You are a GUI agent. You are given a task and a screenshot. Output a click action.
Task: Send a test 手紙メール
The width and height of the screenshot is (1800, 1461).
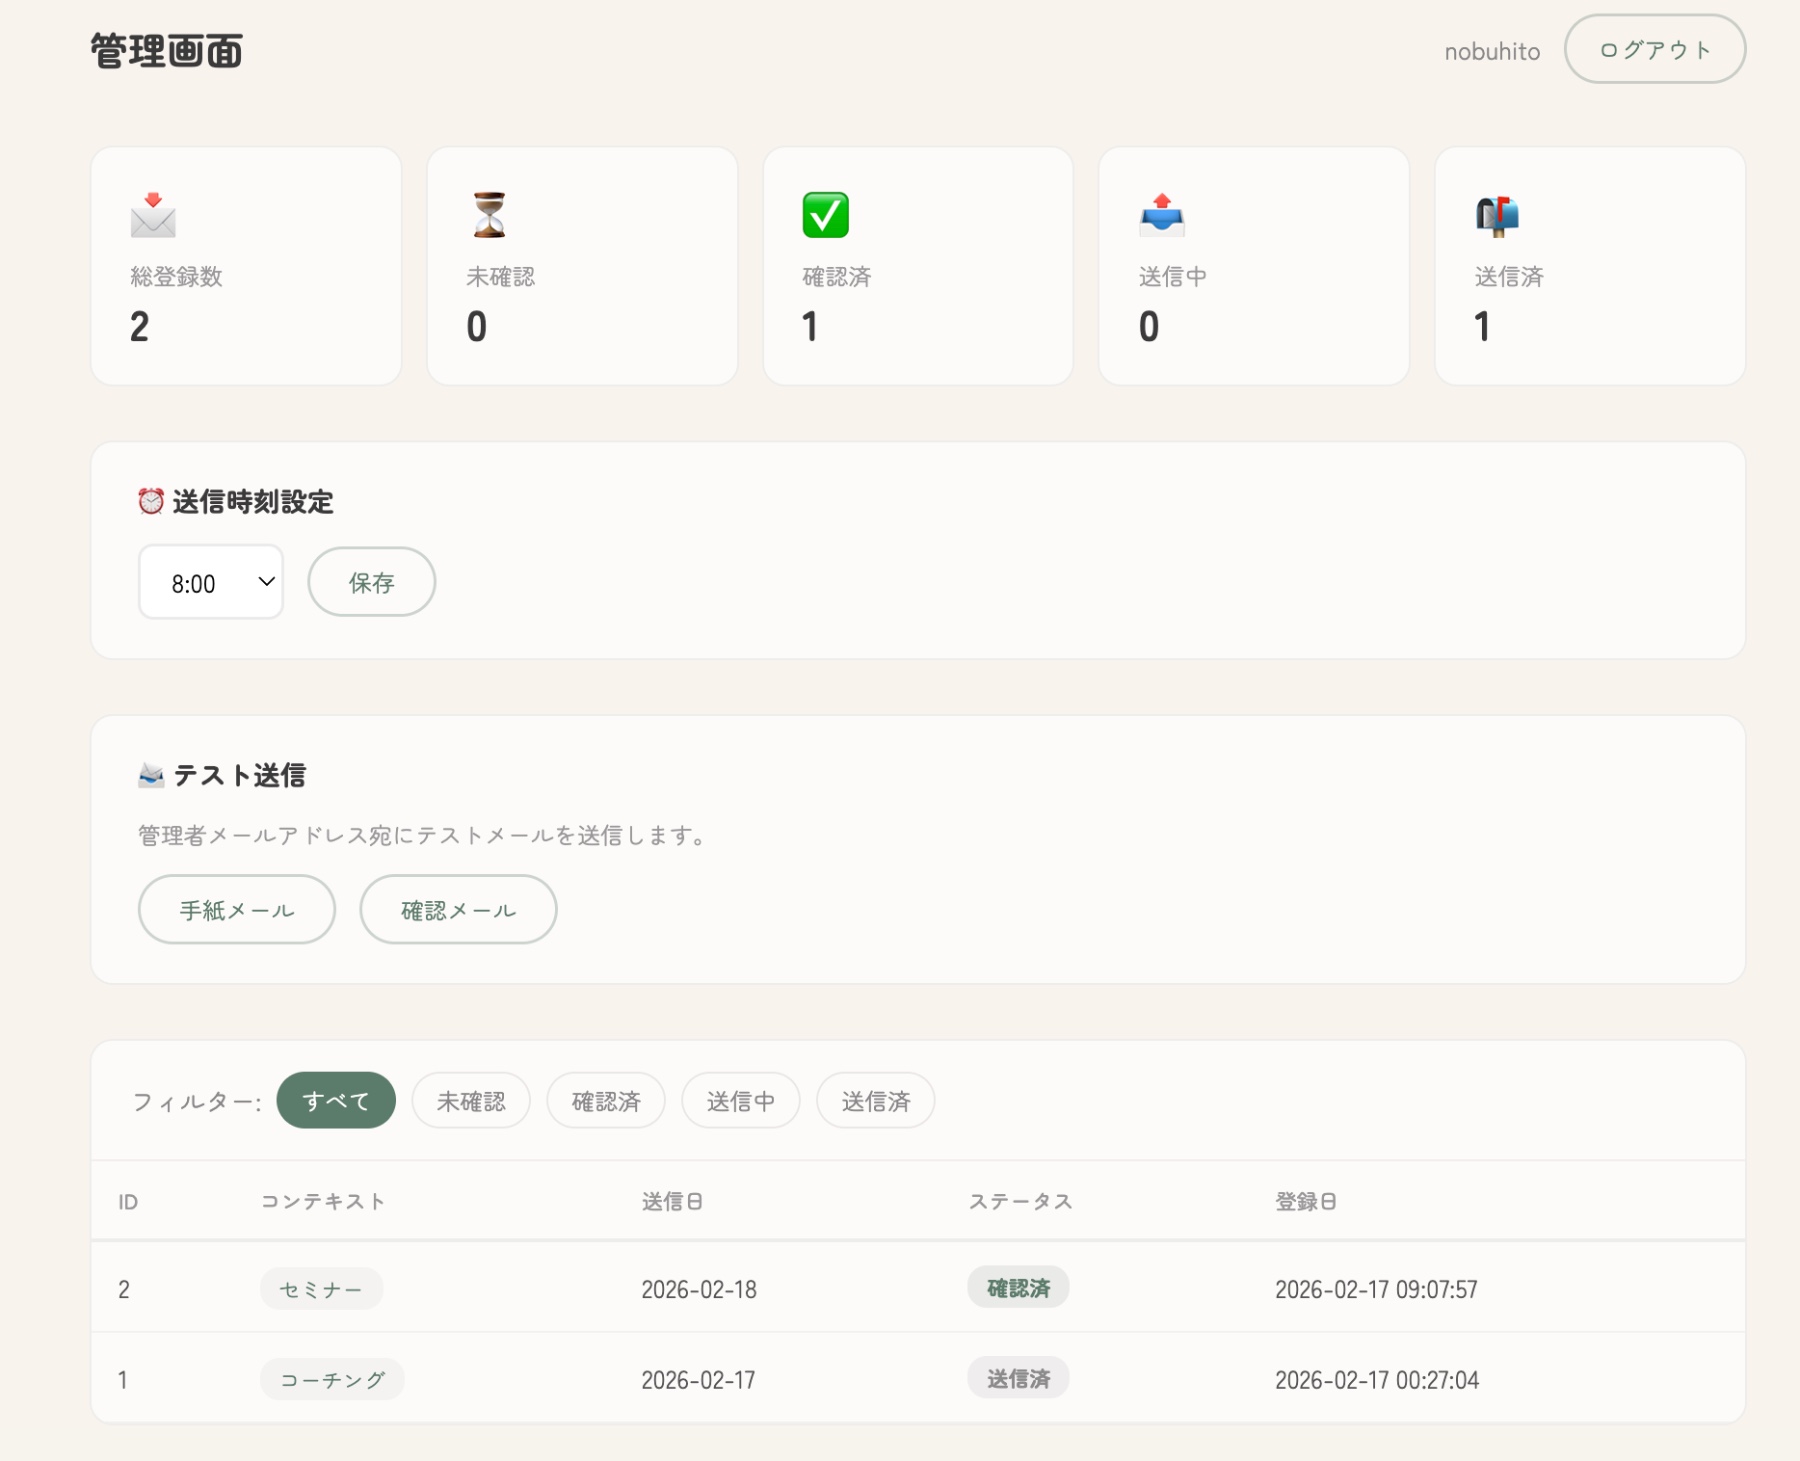point(237,910)
